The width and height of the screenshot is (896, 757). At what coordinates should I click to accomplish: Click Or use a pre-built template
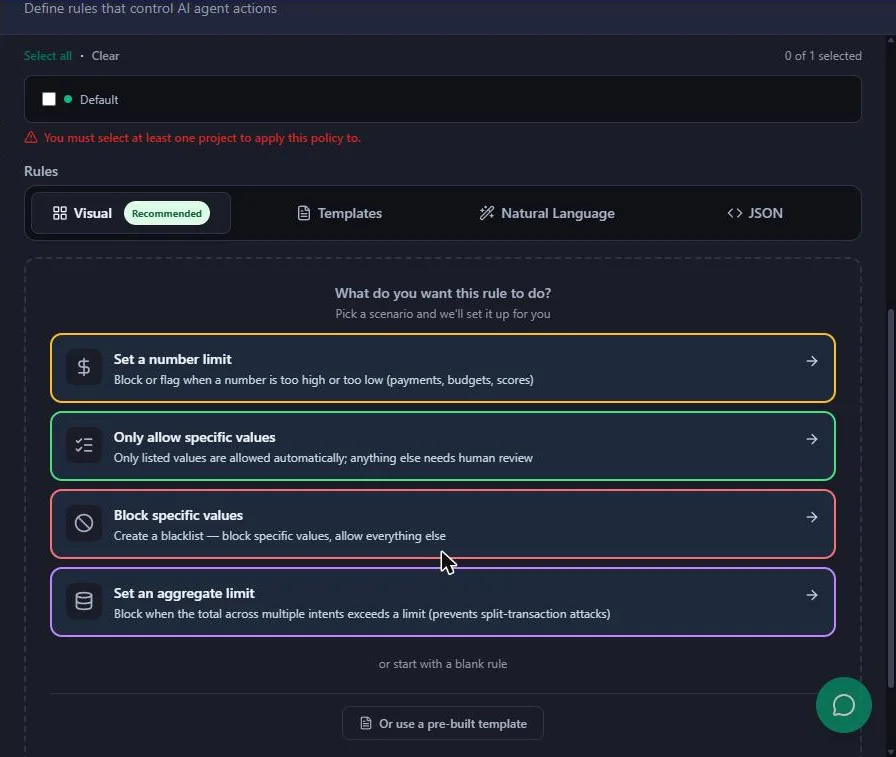click(443, 723)
